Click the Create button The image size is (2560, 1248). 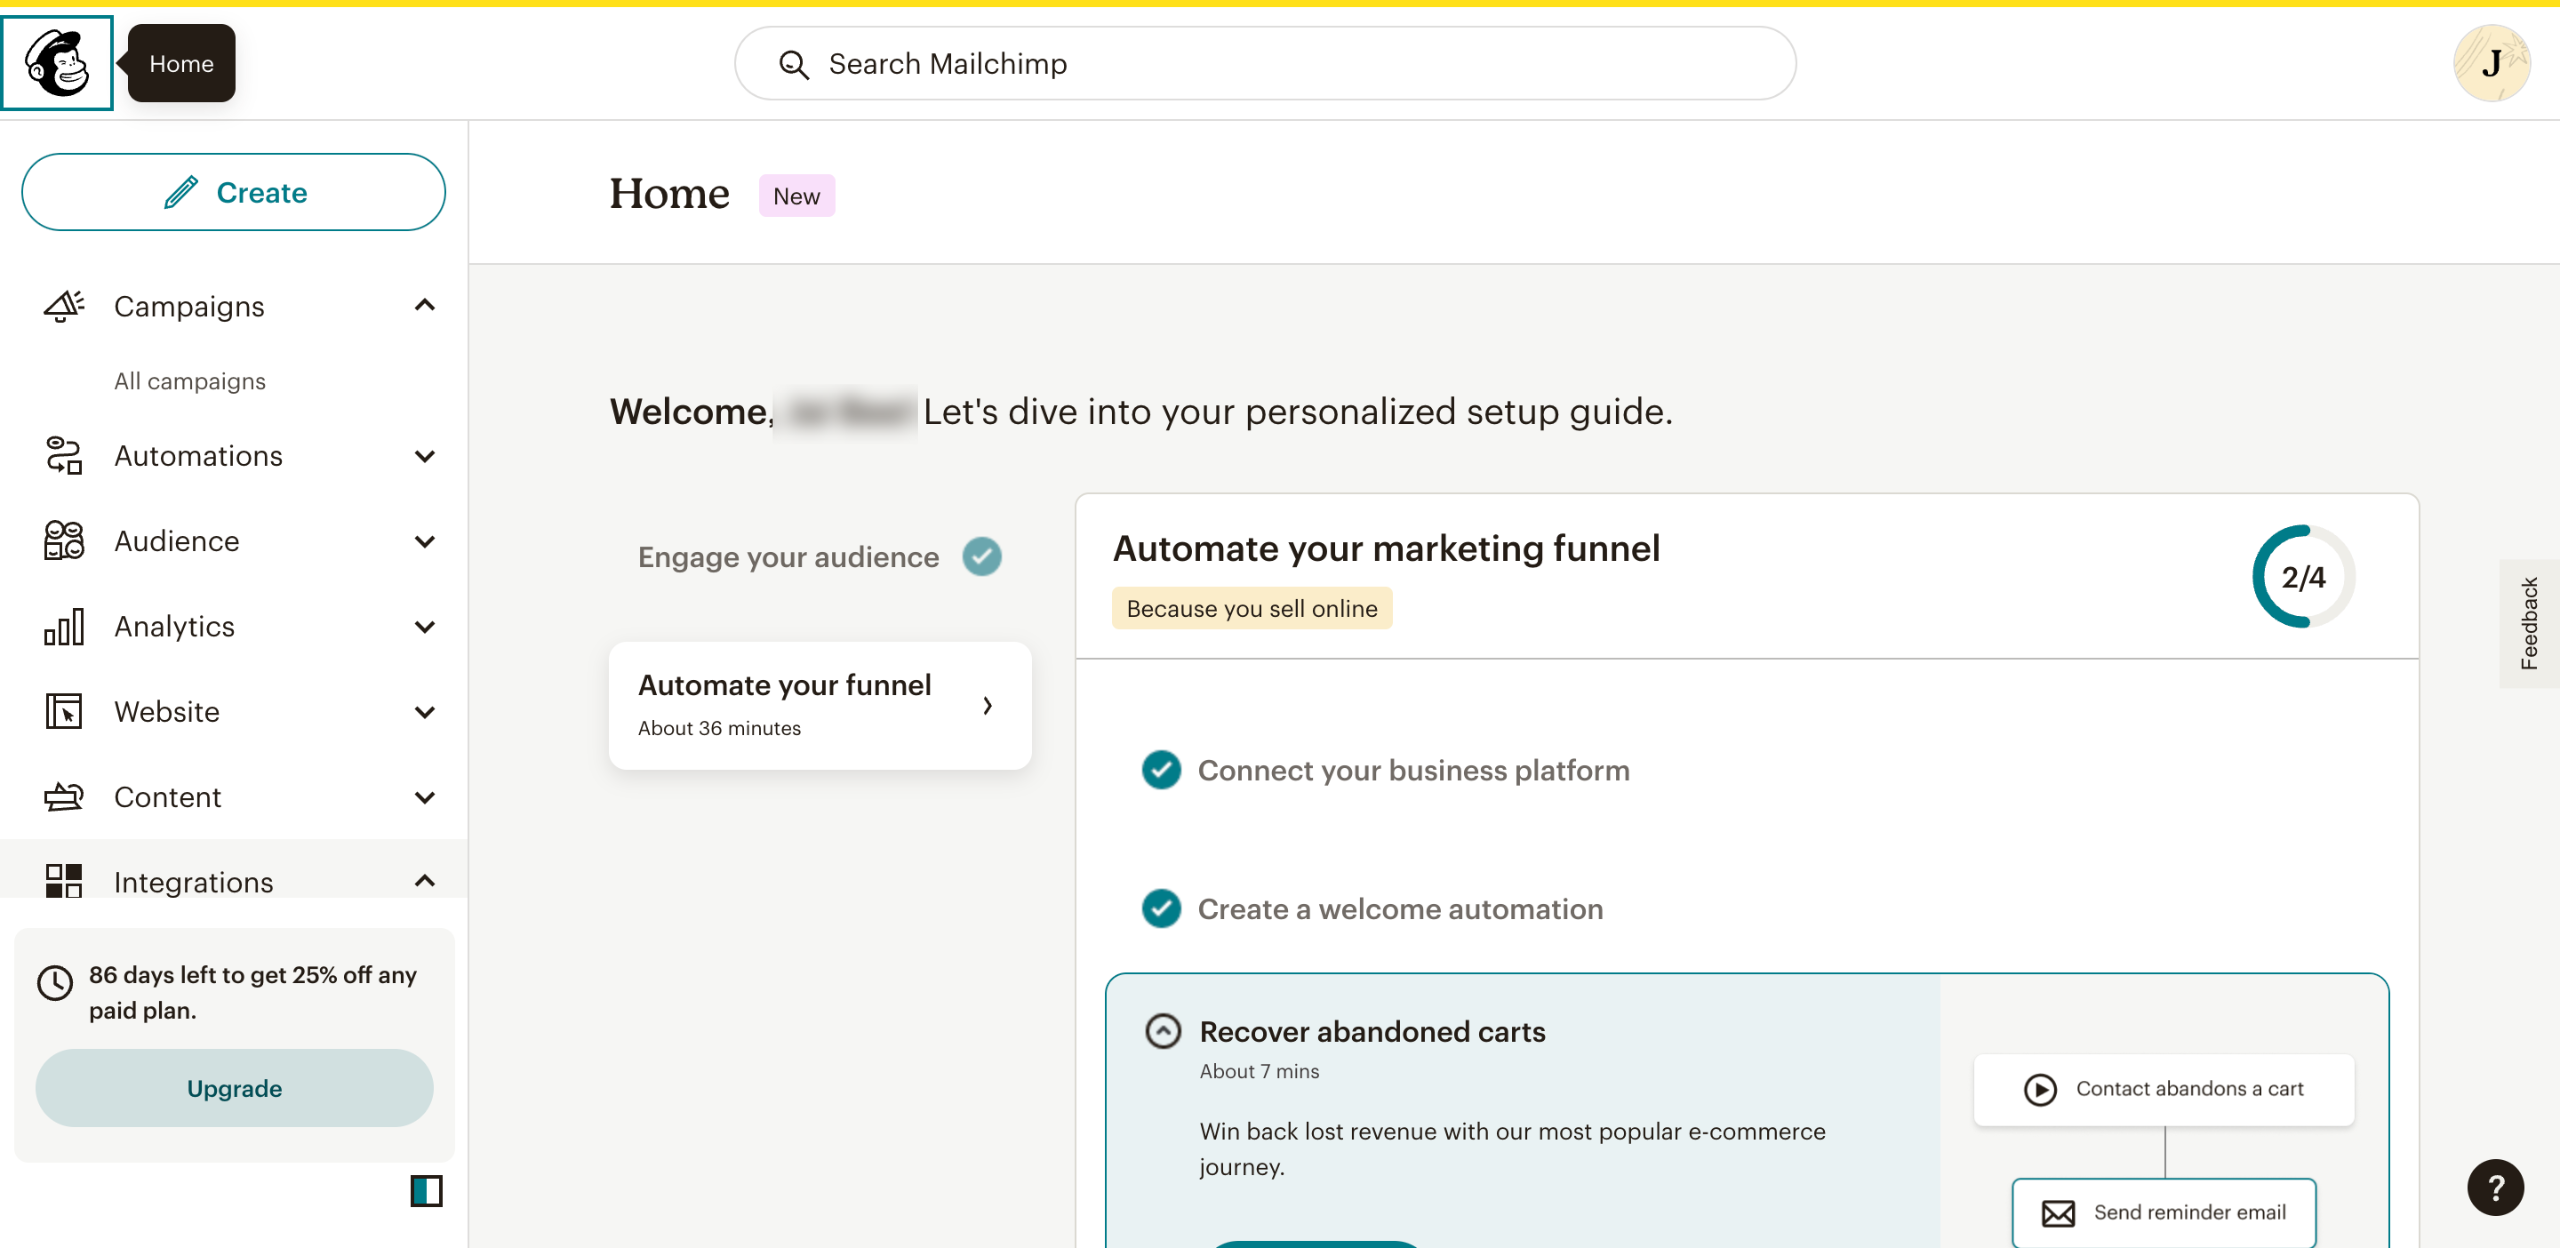click(x=233, y=192)
